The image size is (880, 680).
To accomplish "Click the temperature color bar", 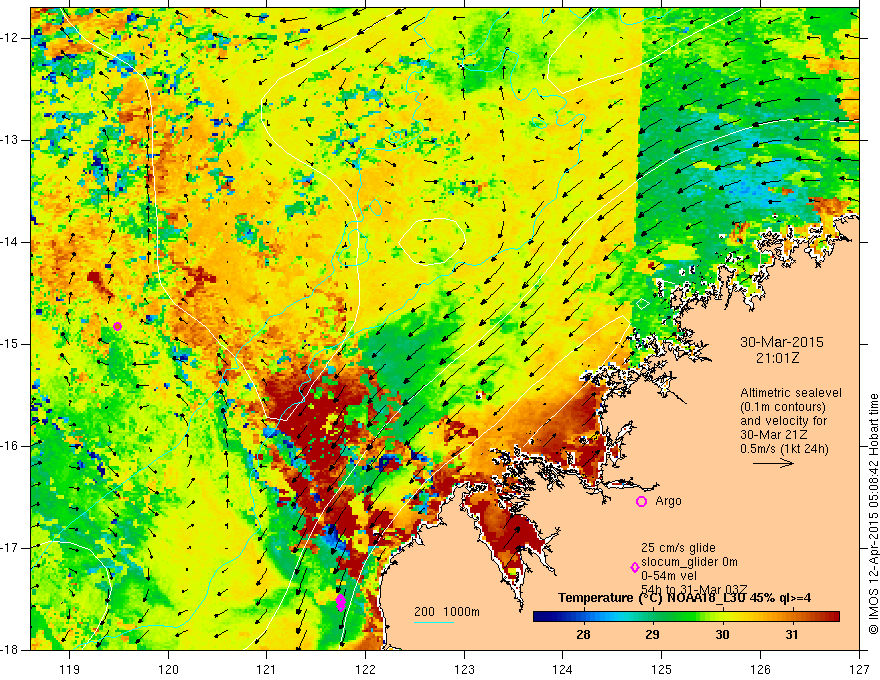I will [x=686, y=617].
